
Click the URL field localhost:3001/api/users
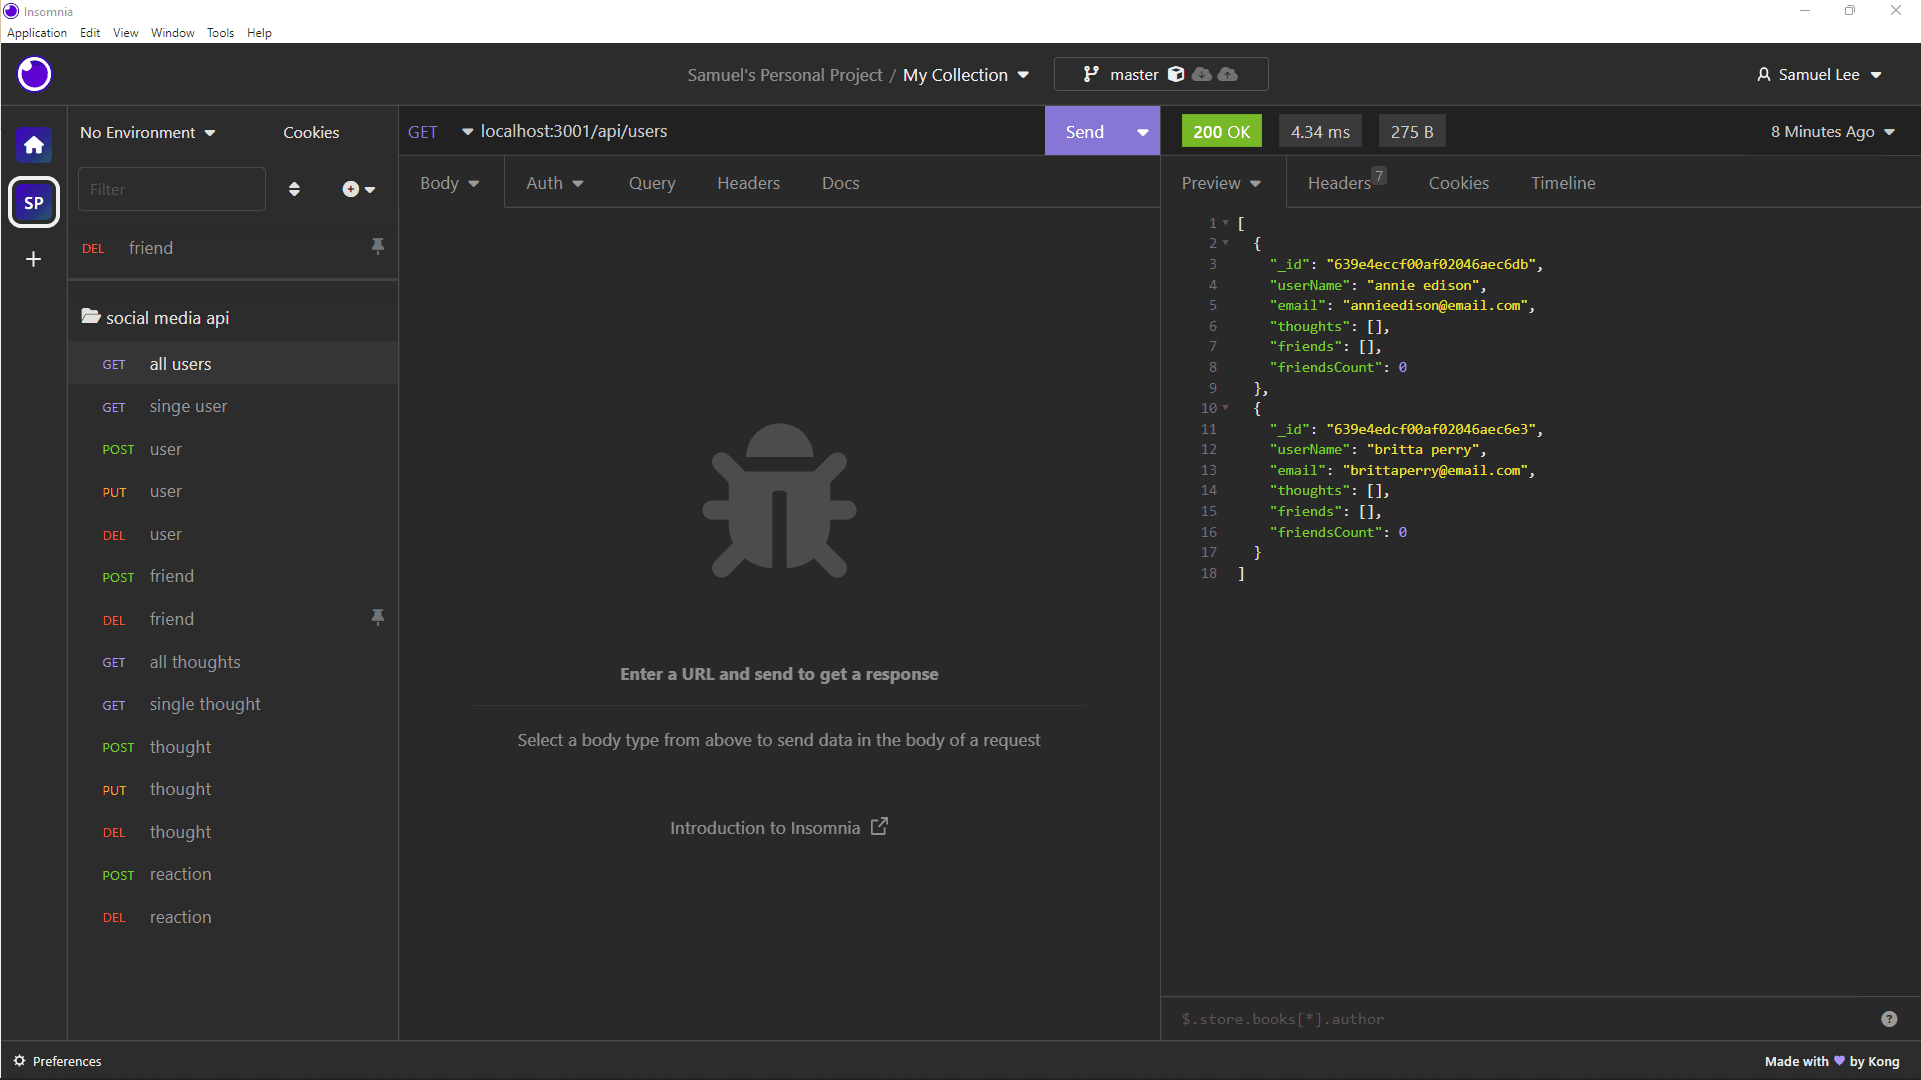point(760,131)
